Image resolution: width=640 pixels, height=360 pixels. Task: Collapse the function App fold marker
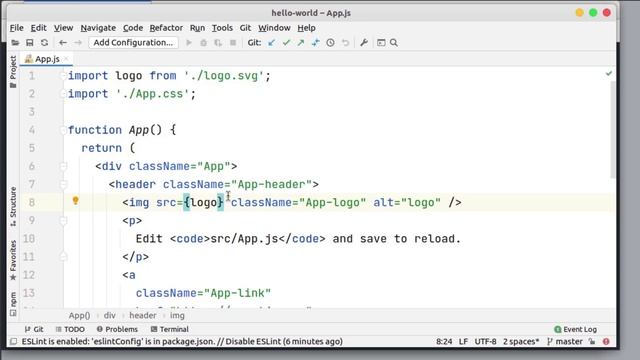[63, 130]
